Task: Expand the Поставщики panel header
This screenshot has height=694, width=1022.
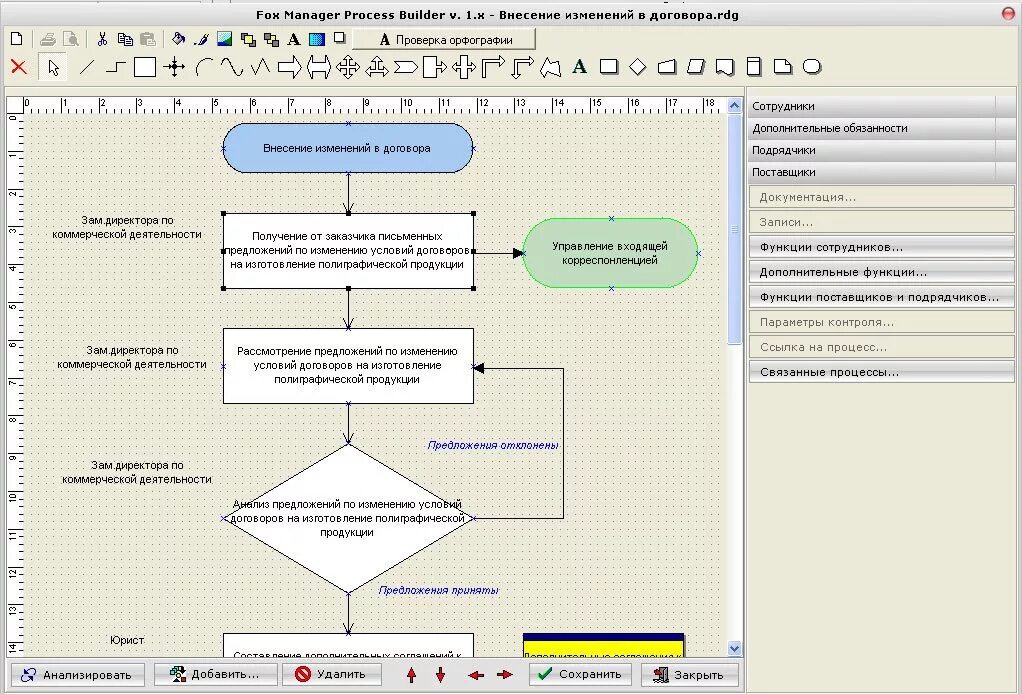Action: point(882,173)
